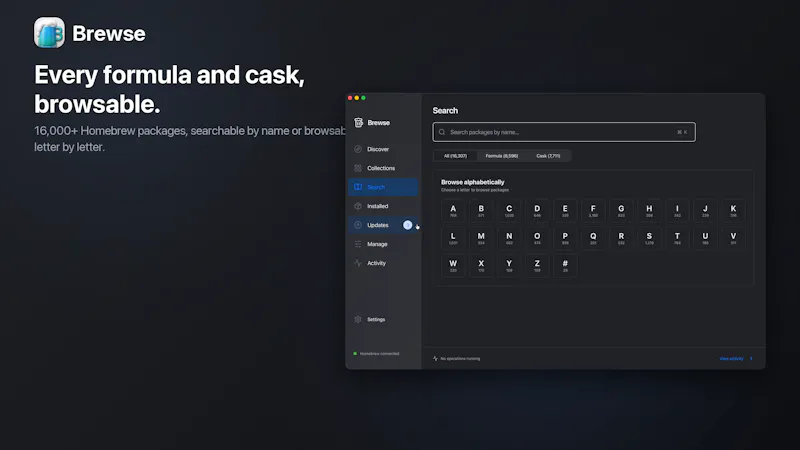The image size is (800, 450).
Task: Click the chevron next to View activity
Action: pos(751,359)
